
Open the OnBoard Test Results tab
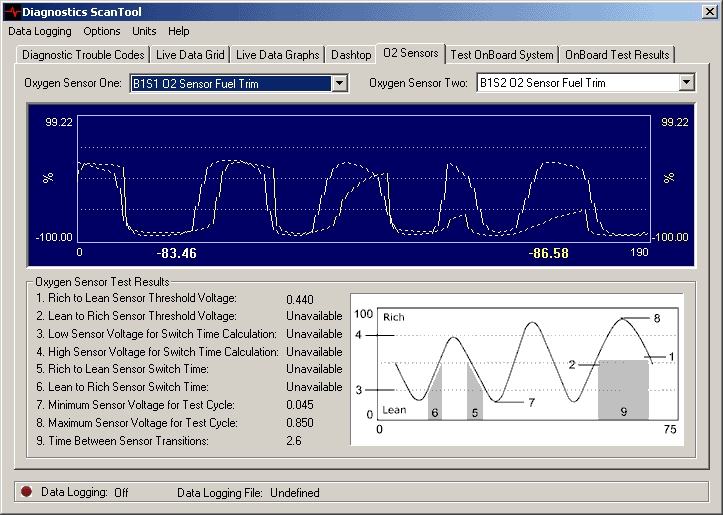pyautogui.click(x=617, y=55)
